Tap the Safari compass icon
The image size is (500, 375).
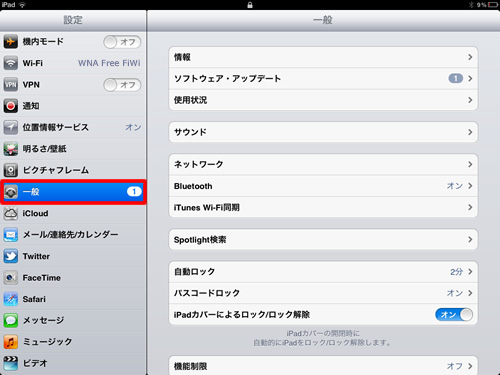[x=11, y=299]
